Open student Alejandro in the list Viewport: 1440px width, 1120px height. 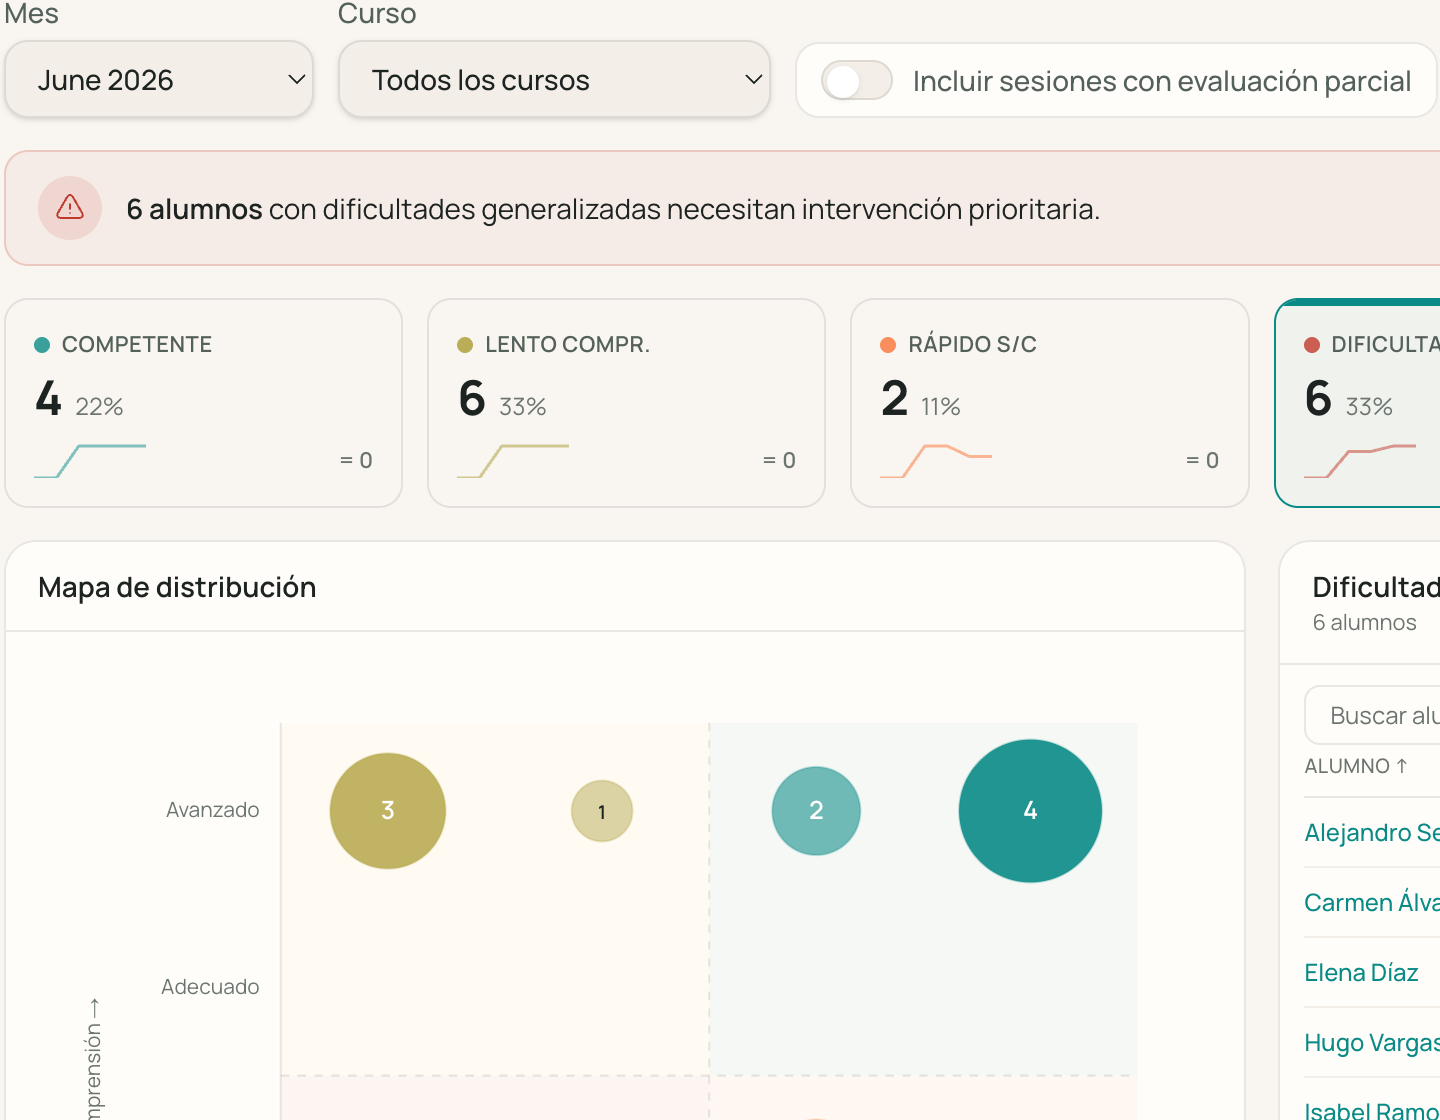pos(1372,832)
